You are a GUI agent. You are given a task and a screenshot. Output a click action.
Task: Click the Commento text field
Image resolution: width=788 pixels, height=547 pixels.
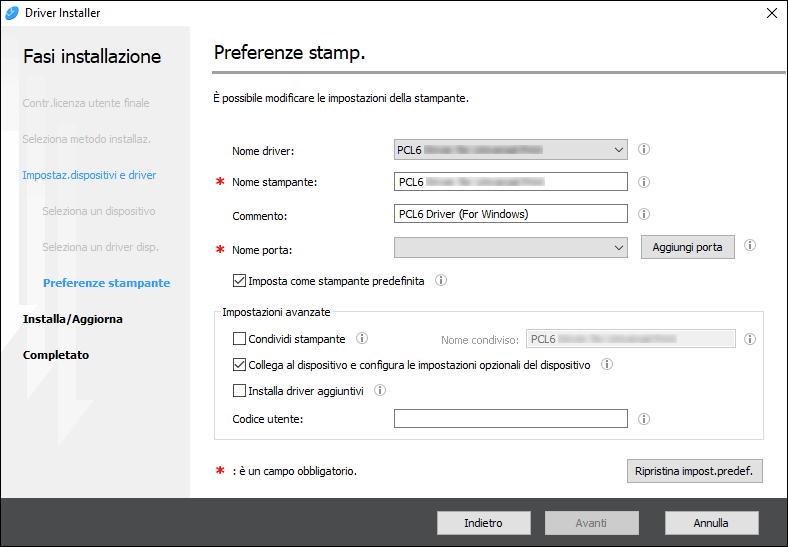tap(511, 214)
